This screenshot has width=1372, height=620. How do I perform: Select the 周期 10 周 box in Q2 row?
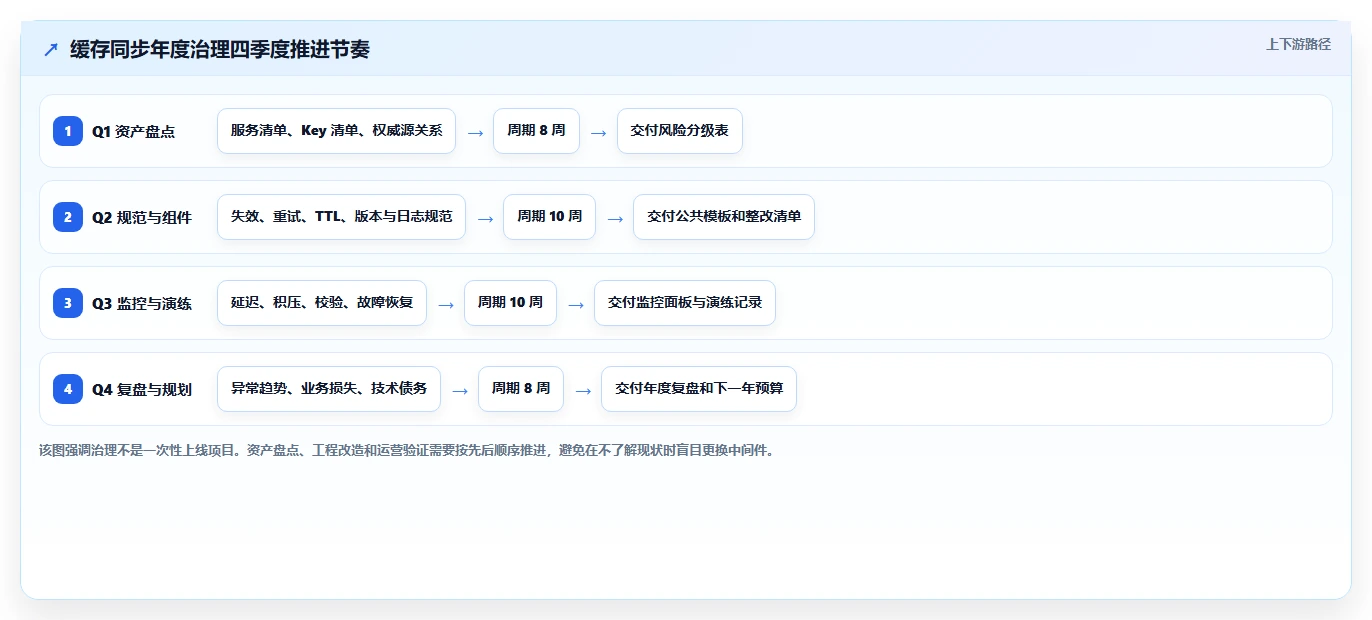pyautogui.click(x=549, y=217)
